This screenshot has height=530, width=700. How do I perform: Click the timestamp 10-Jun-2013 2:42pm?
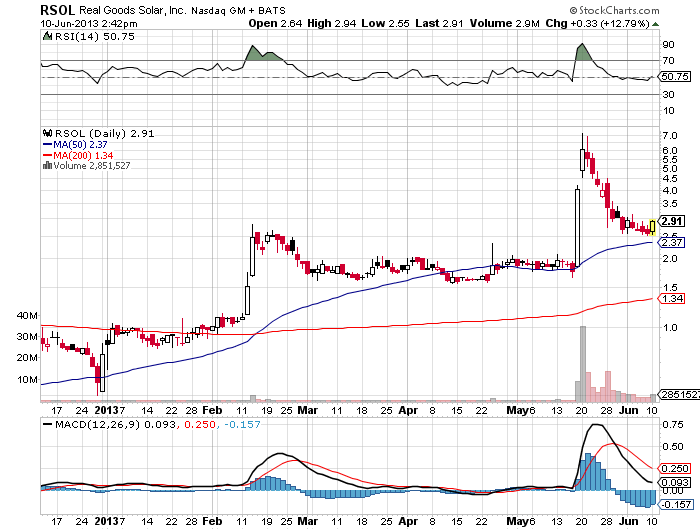pos(89,24)
